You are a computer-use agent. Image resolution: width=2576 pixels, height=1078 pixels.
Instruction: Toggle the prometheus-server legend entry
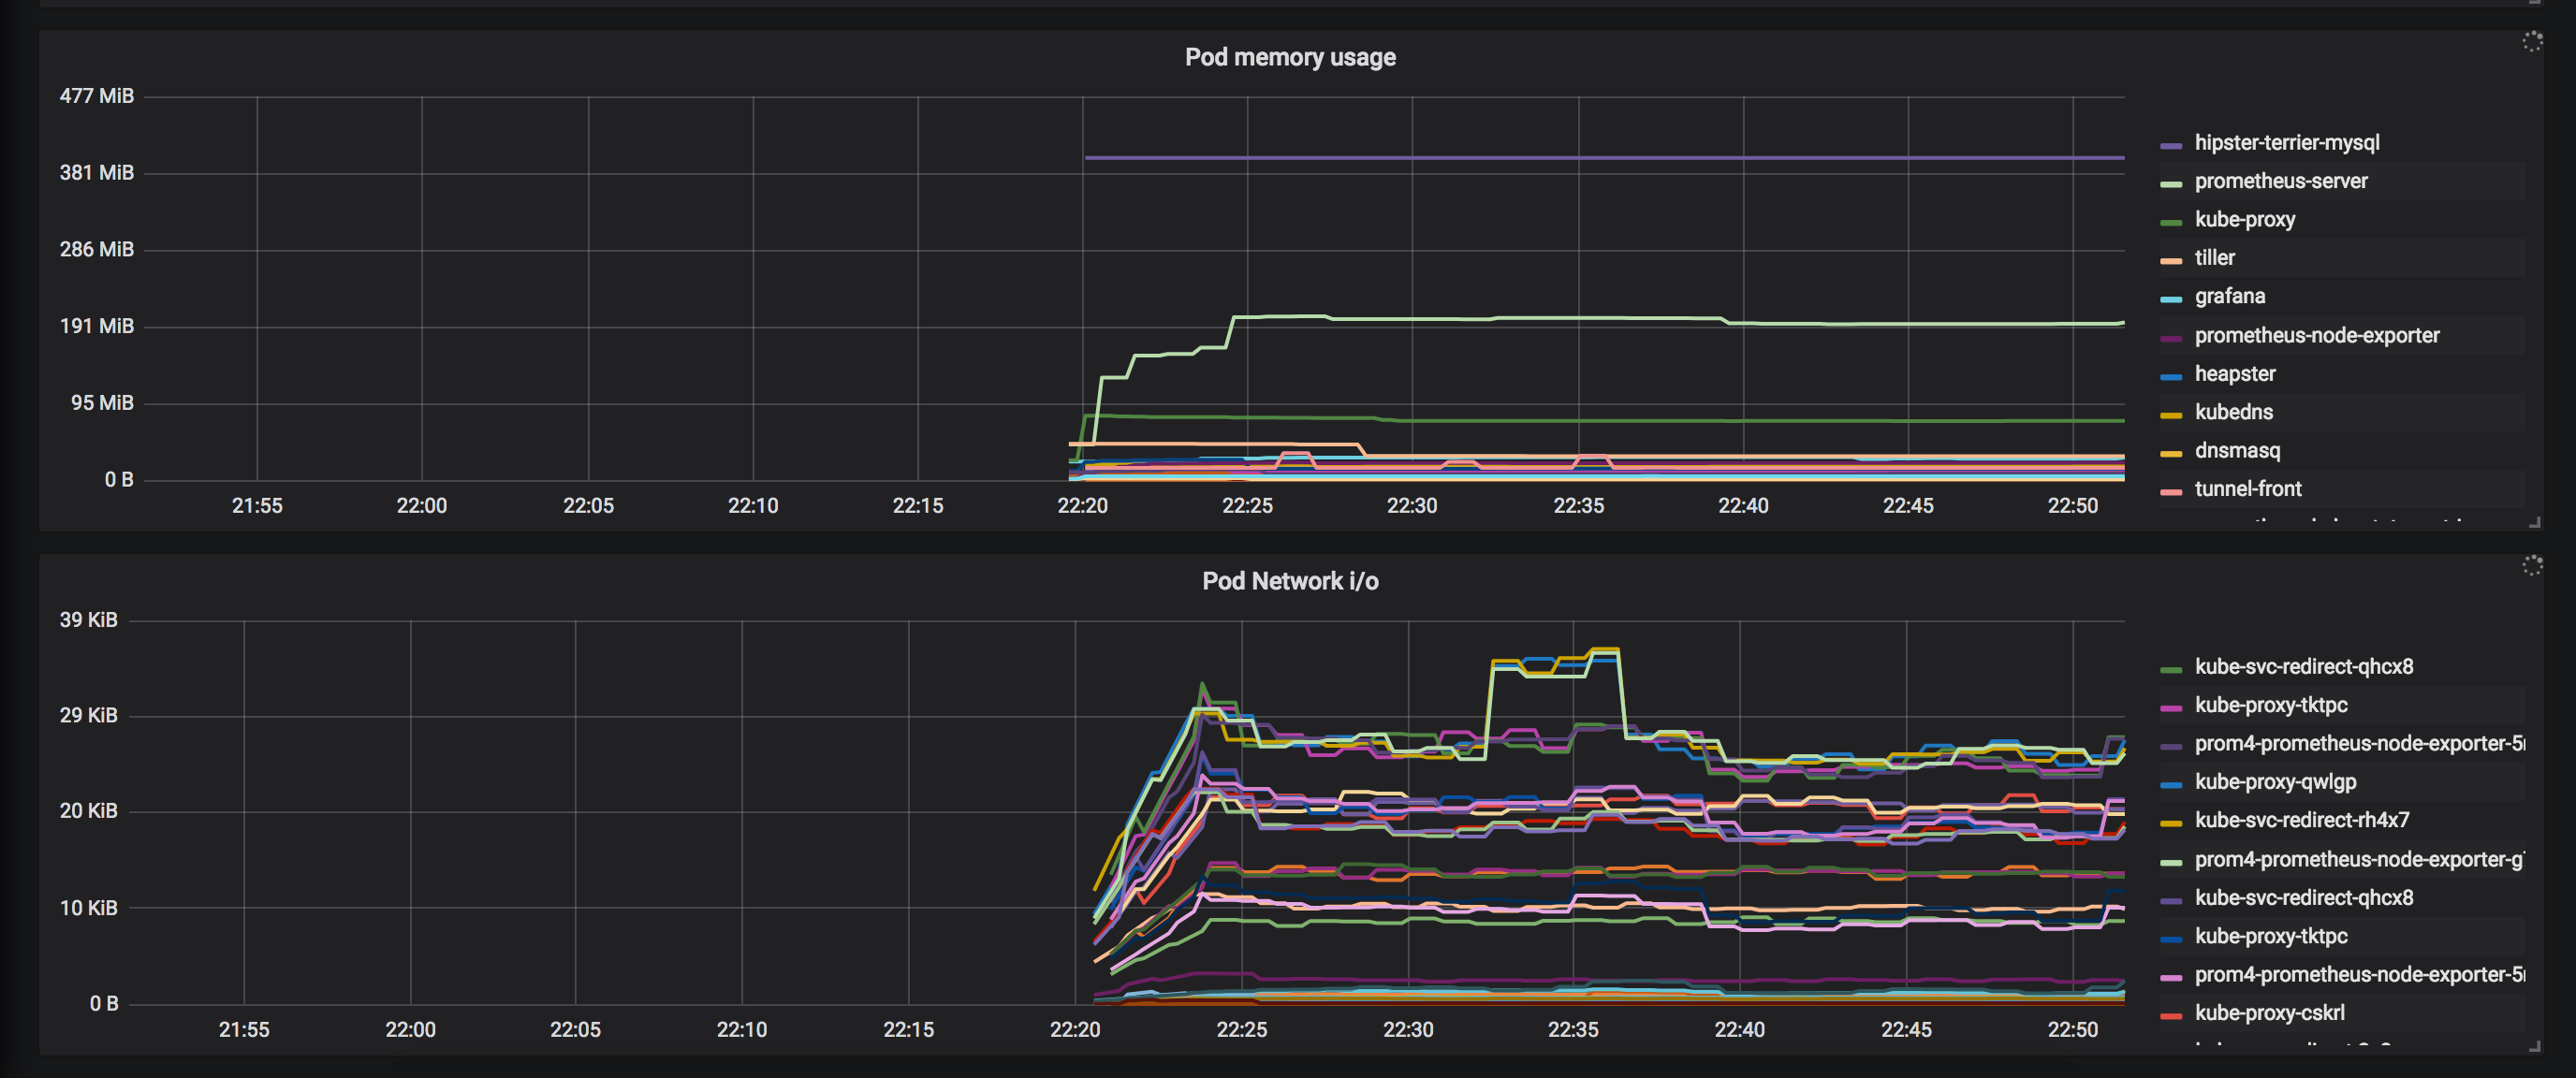2280,181
